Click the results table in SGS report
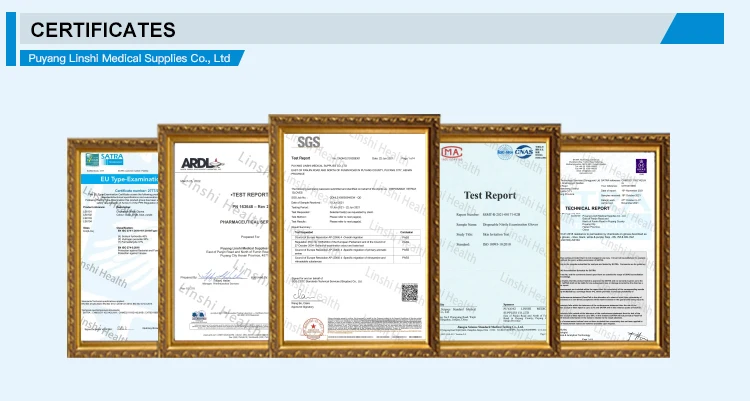Screen dimensions: 750x401 pos(356,247)
